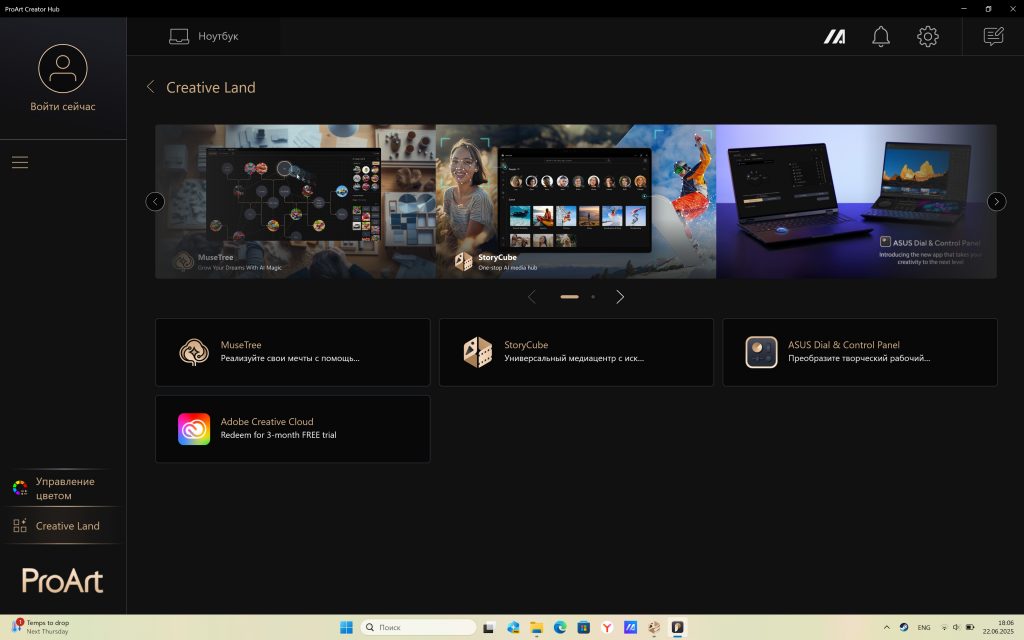Click the 'Creative Land' page heading
This screenshot has width=1024, height=640.
click(x=210, y=88)
